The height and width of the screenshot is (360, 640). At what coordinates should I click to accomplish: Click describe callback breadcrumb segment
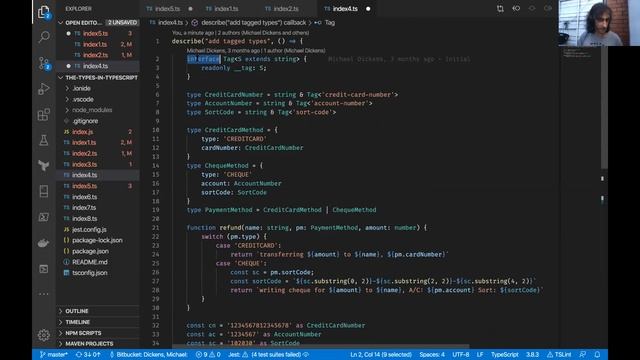click(249, 22)
